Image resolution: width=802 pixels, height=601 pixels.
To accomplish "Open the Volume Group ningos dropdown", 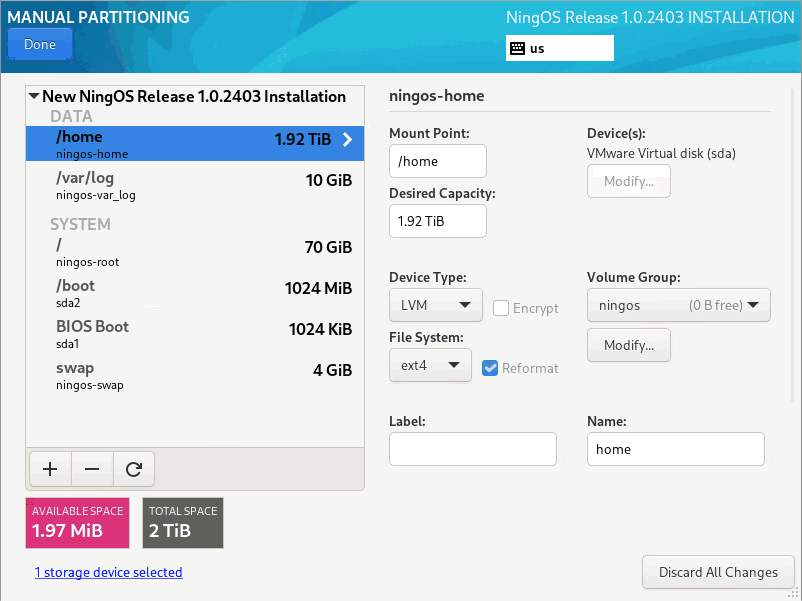I will pyautogui.click(x=679, y=305).
